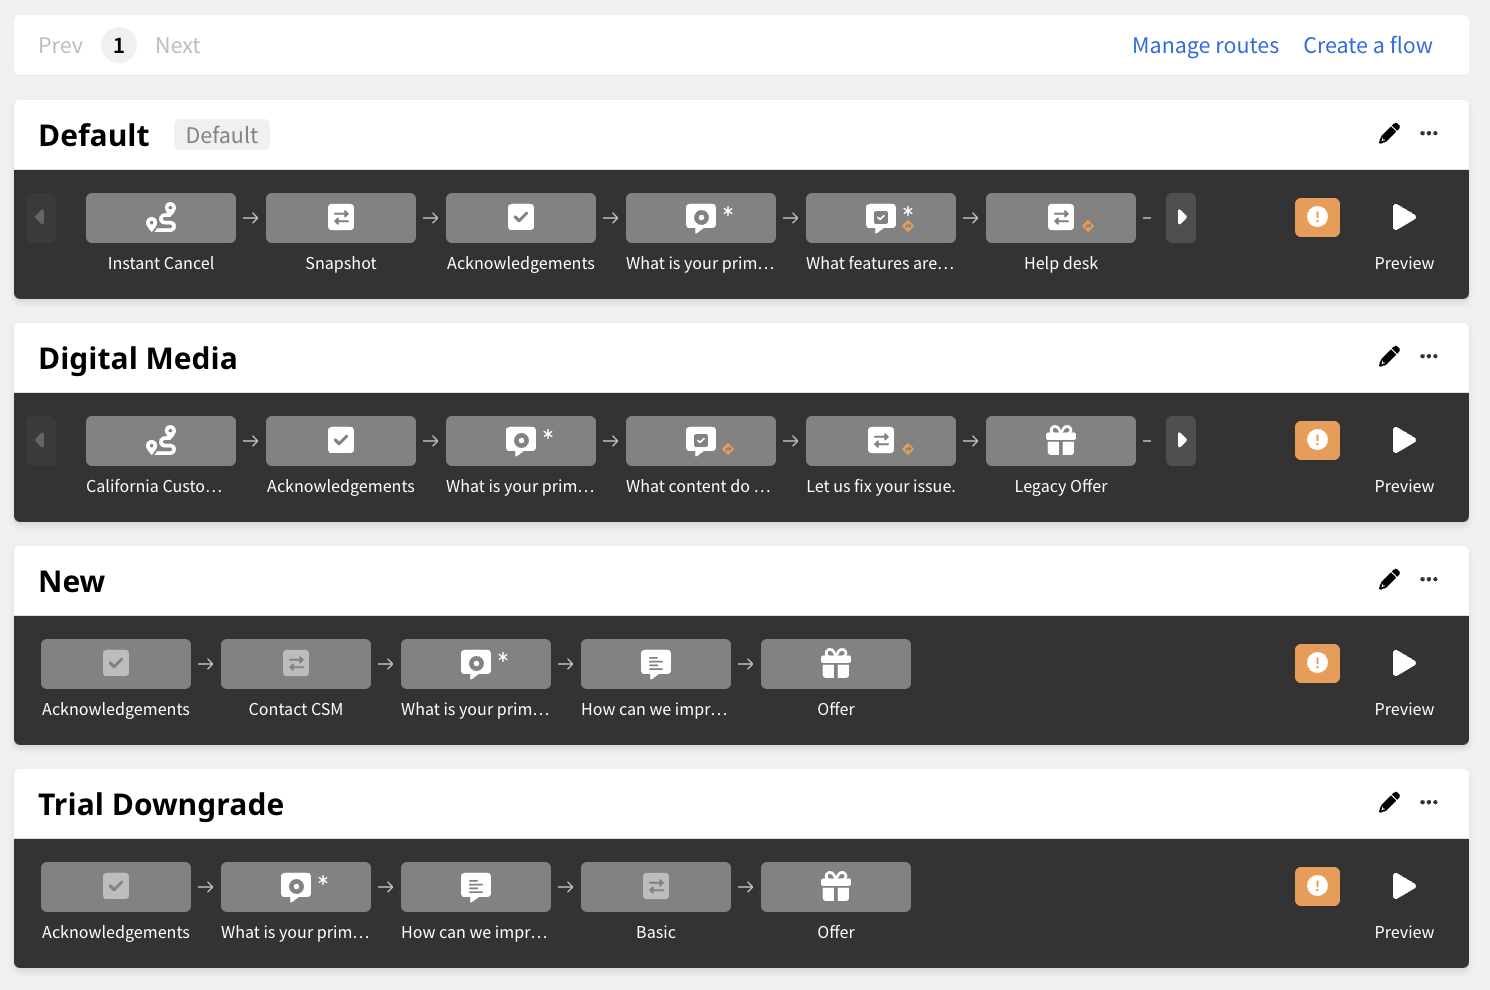The width and height of the screenshot is (1490, 990).
Task: Click the warning indicator on the Default flow
Action: [x=1317, y=217]
